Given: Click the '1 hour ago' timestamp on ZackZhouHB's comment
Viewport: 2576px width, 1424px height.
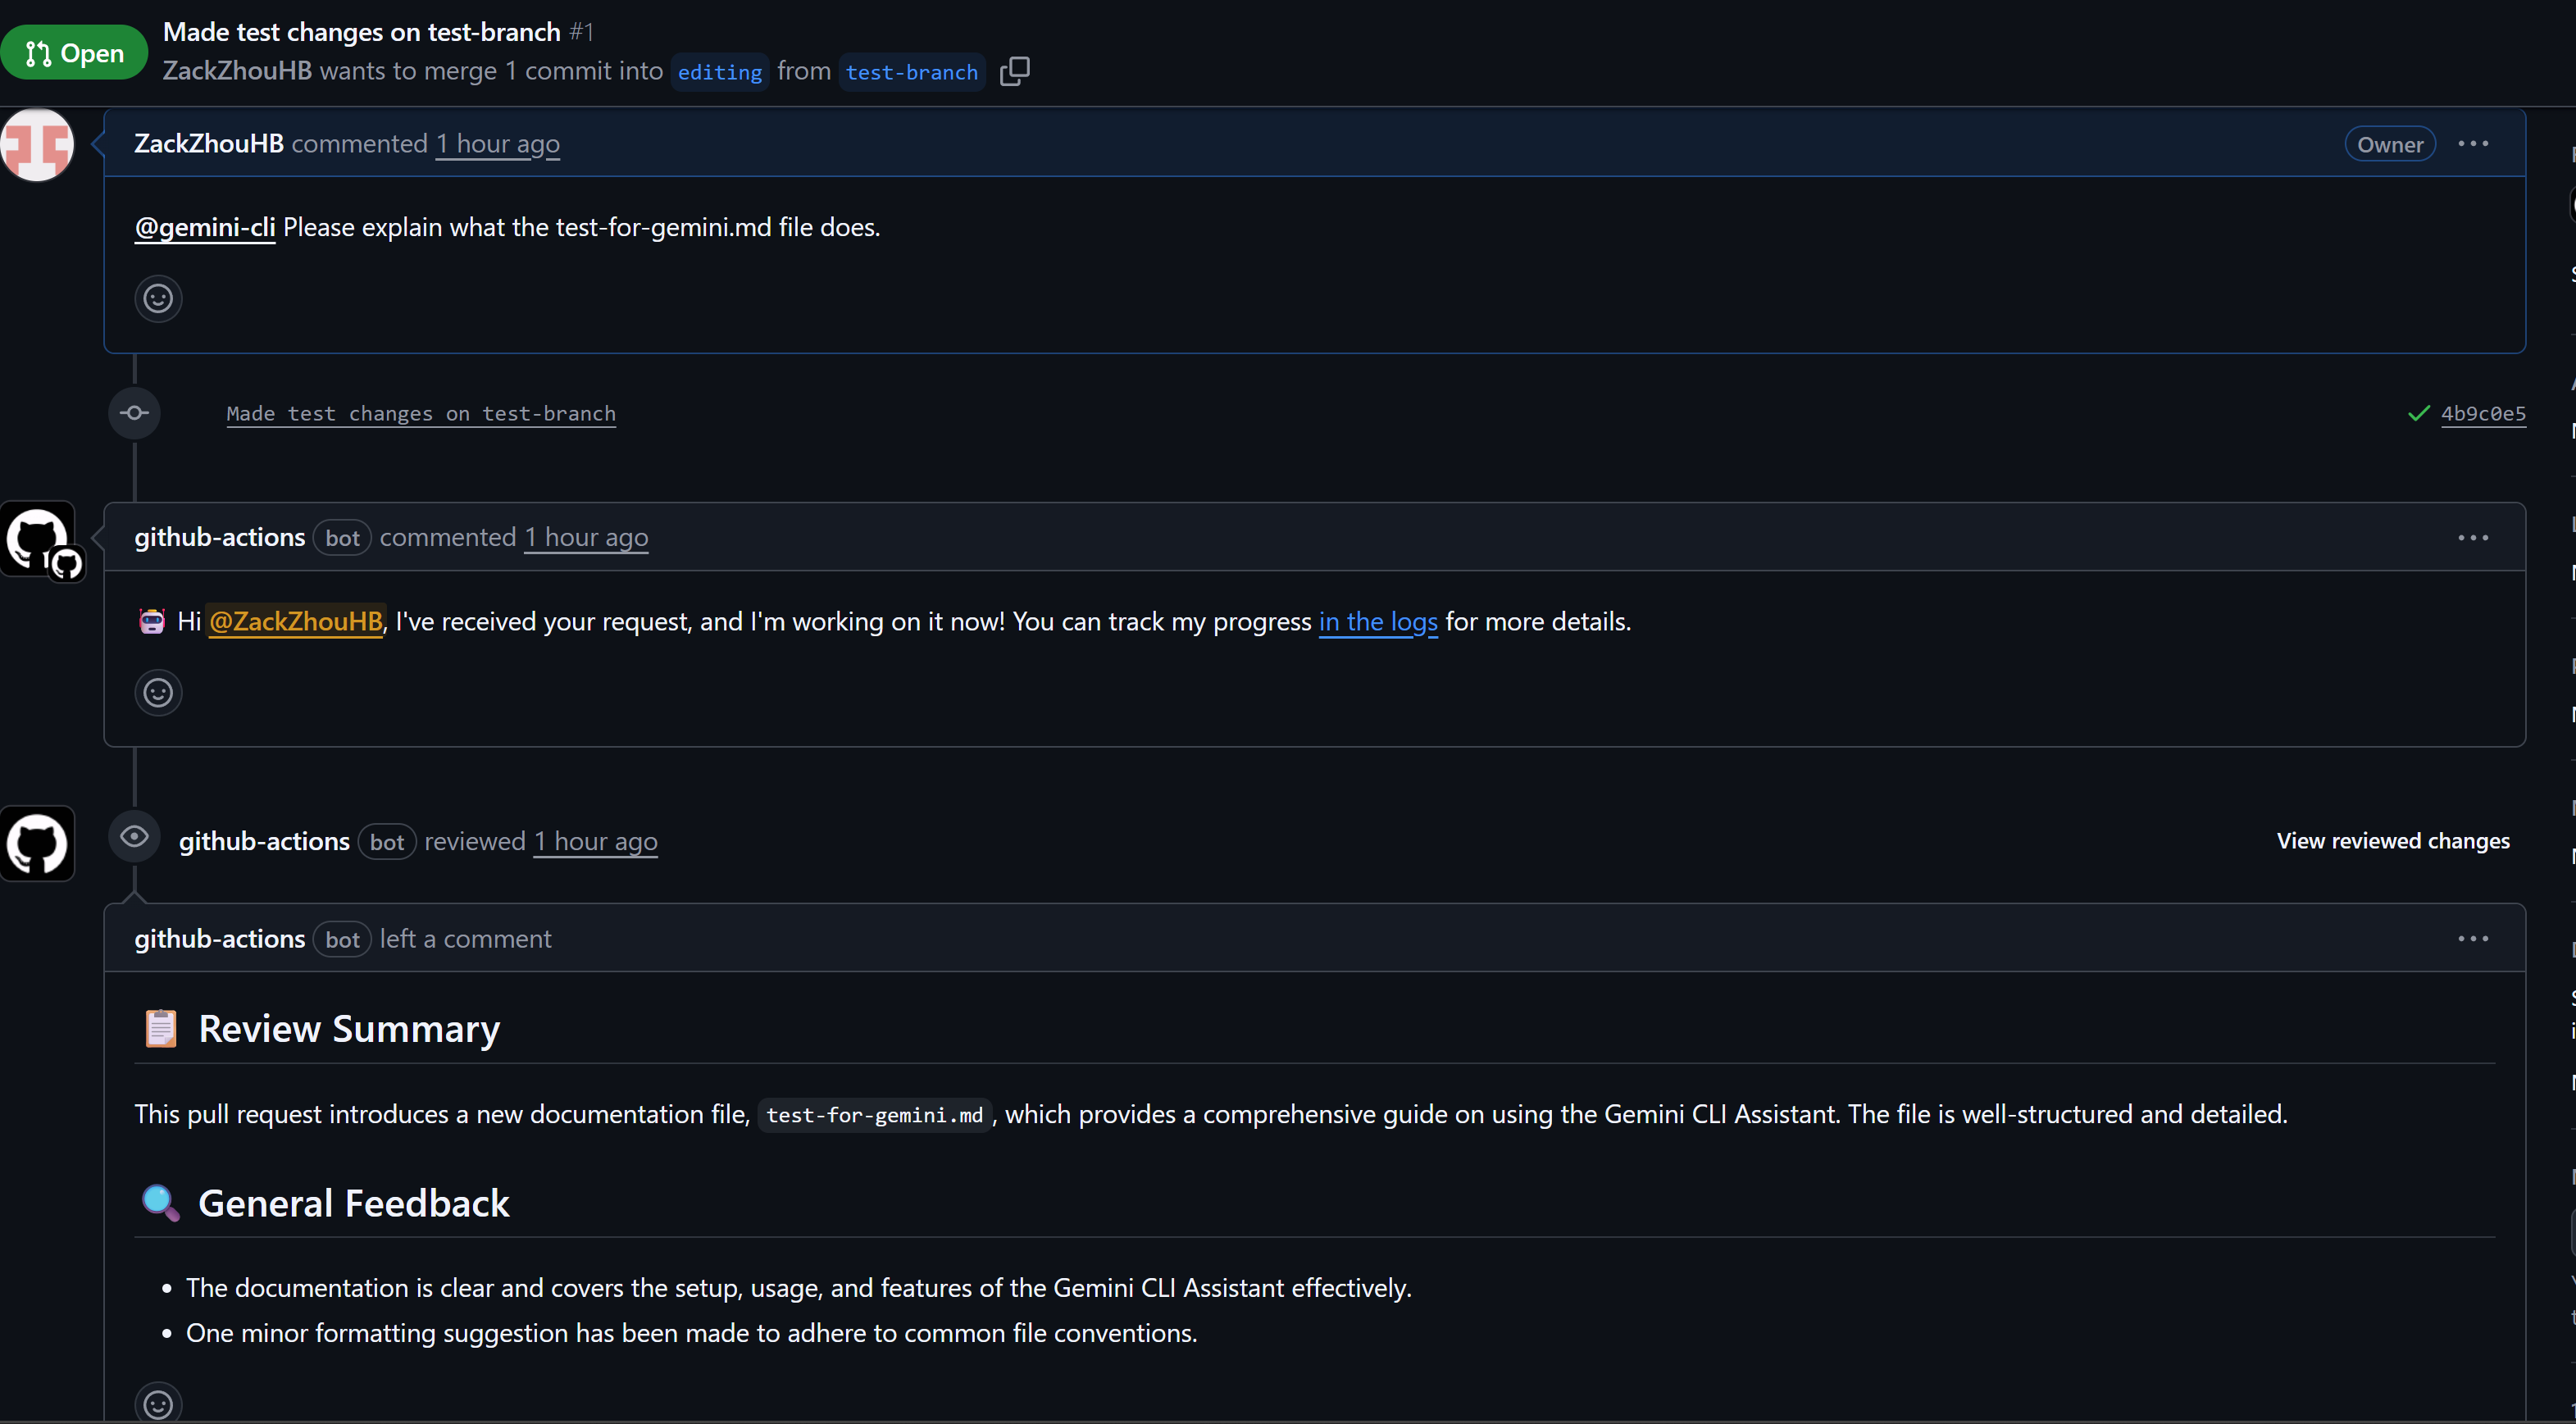Looking at the screenshot, I should coord(498,144).
